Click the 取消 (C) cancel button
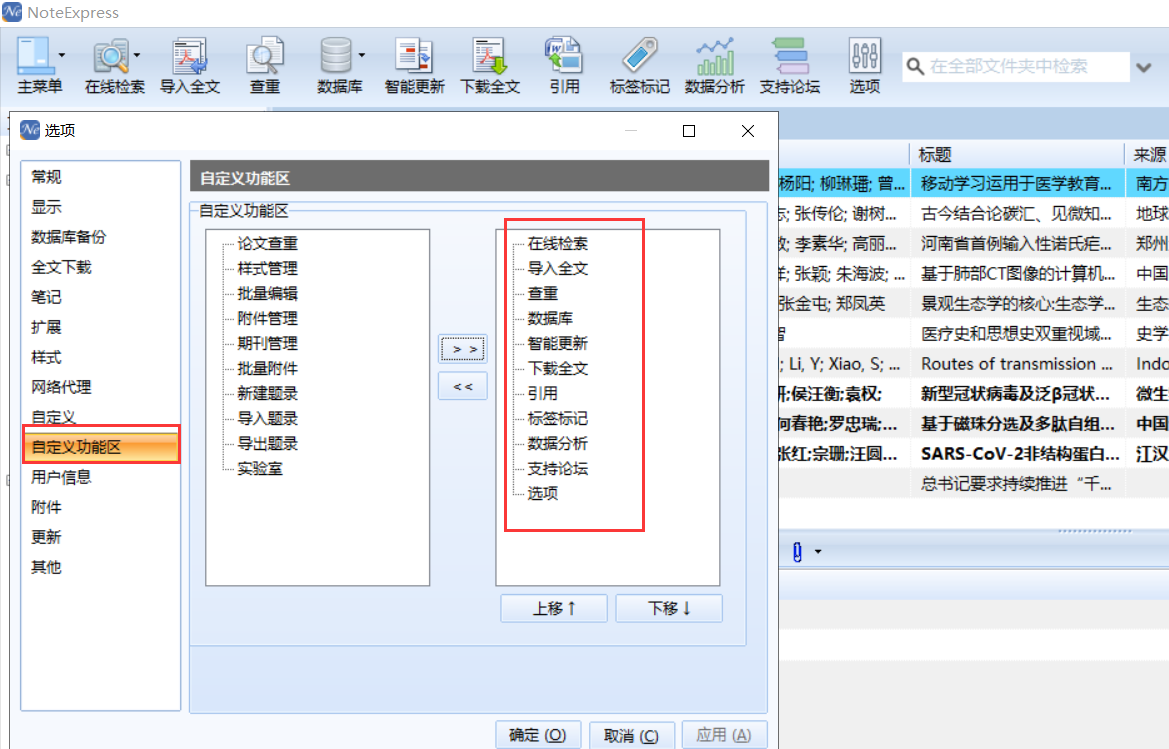This screenshot has width=1169, height=749. 631,735
